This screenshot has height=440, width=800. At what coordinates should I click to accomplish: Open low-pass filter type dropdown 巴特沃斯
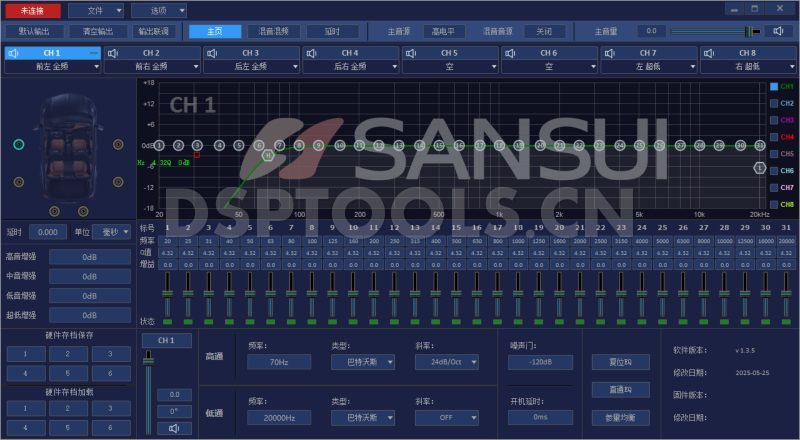tap(363, 418)
